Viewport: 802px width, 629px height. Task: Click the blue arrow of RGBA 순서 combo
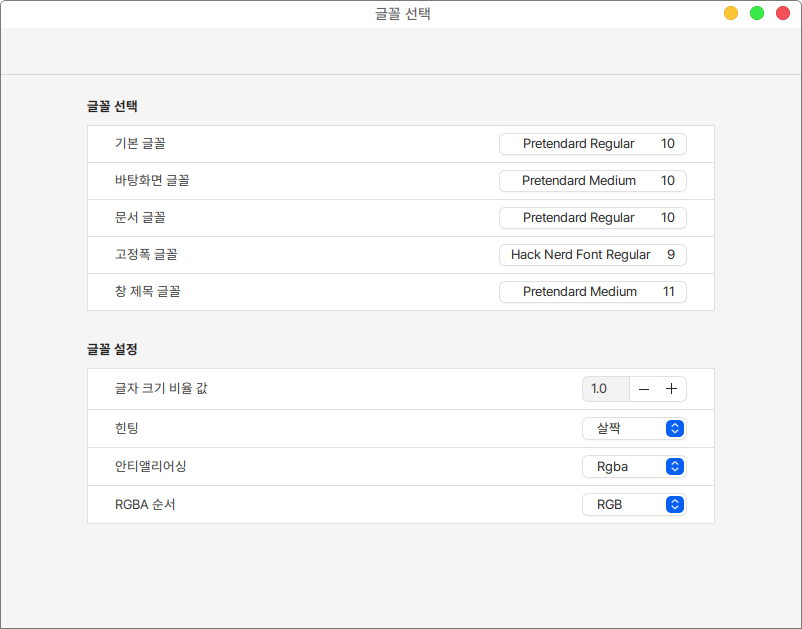tap(675, 504)
